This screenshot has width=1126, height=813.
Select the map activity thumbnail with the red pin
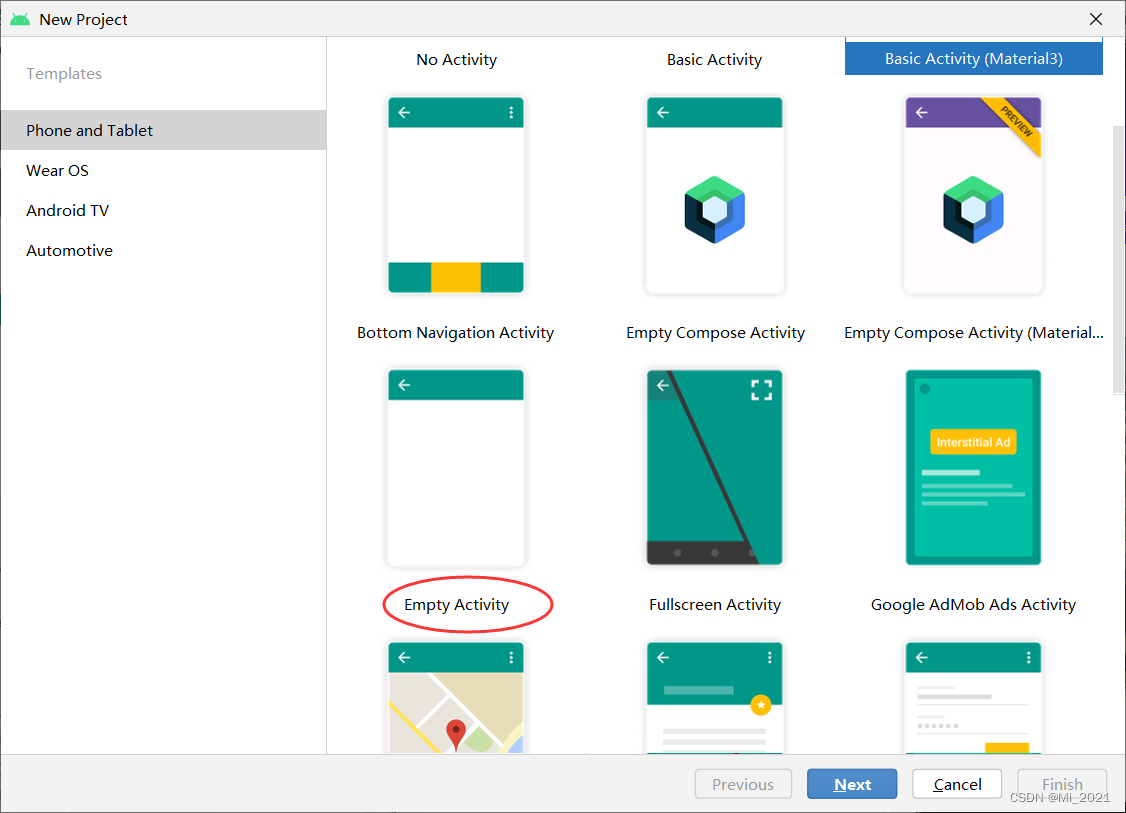(456, 697)
